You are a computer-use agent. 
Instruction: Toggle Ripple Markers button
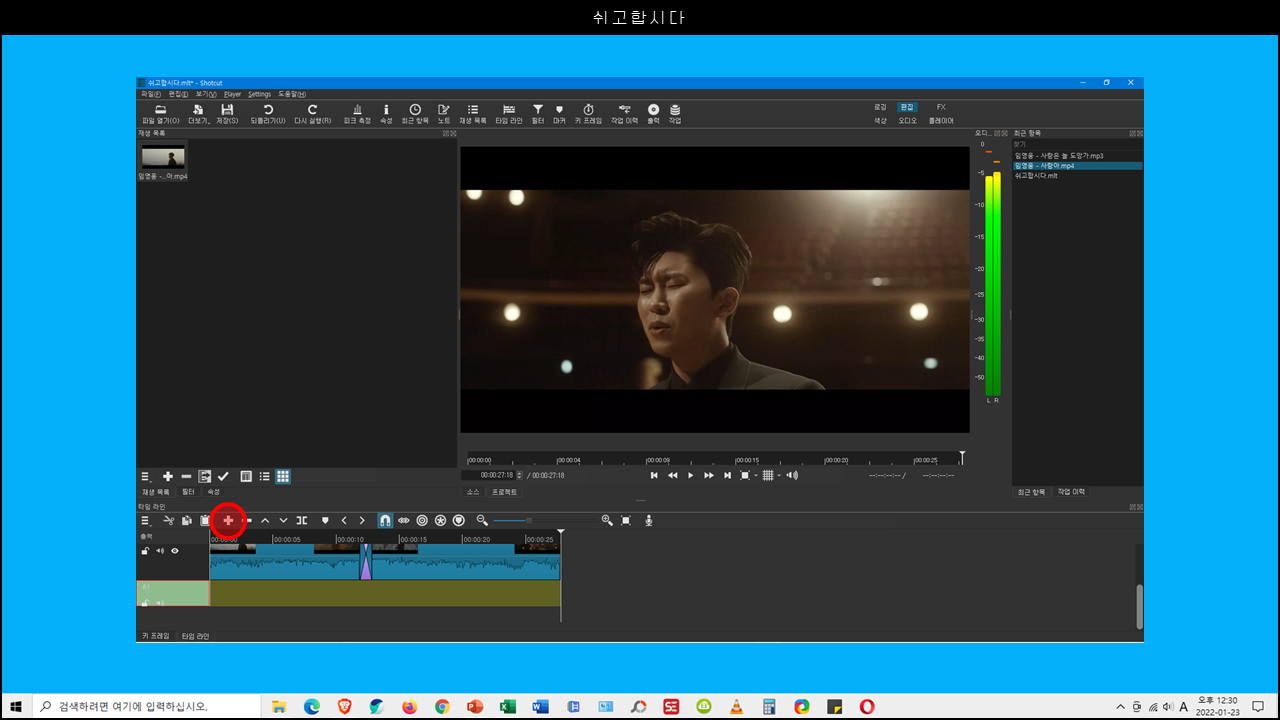pos(459,520)
